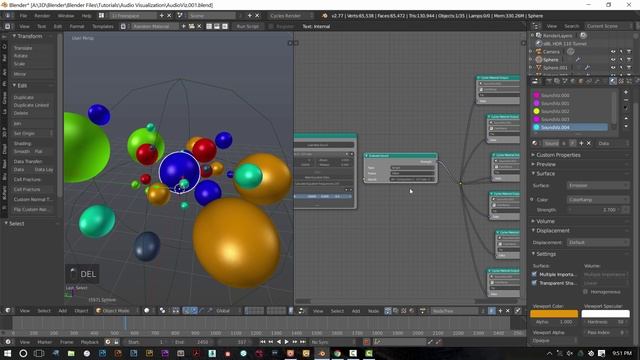Image resolution: width=640 pixels, height=360 pixels.
Task: Click Translate in the Transform panel
Action: click(33, 48)
